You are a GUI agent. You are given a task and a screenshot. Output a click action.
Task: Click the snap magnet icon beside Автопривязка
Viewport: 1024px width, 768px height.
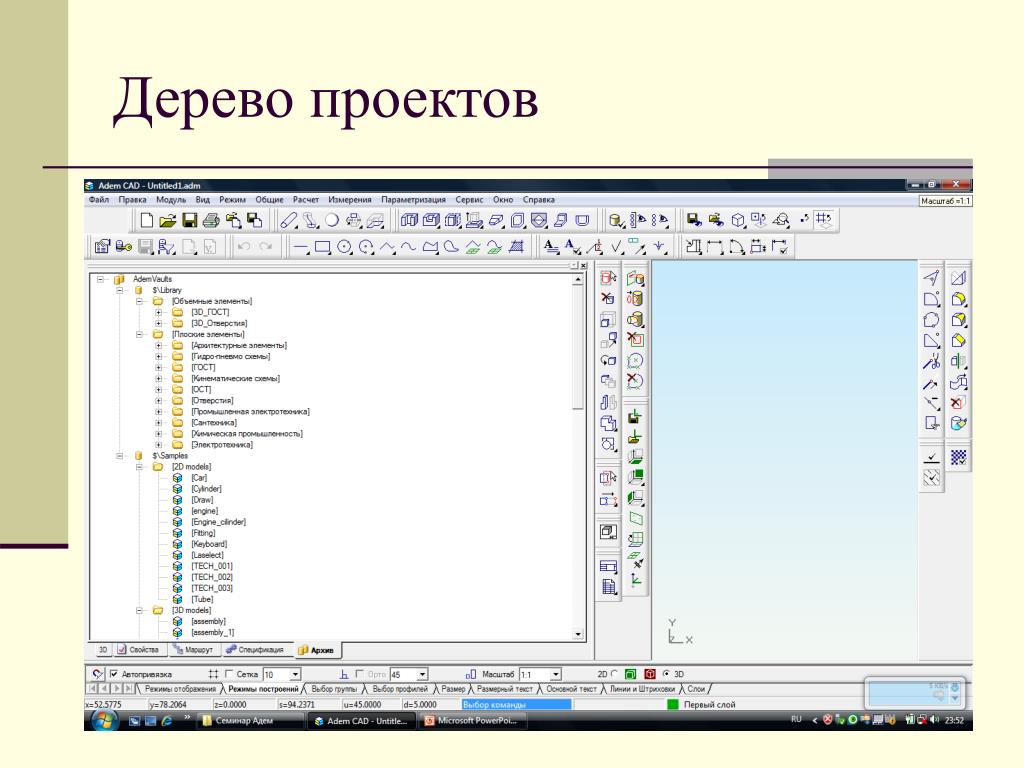pos(97,674)
